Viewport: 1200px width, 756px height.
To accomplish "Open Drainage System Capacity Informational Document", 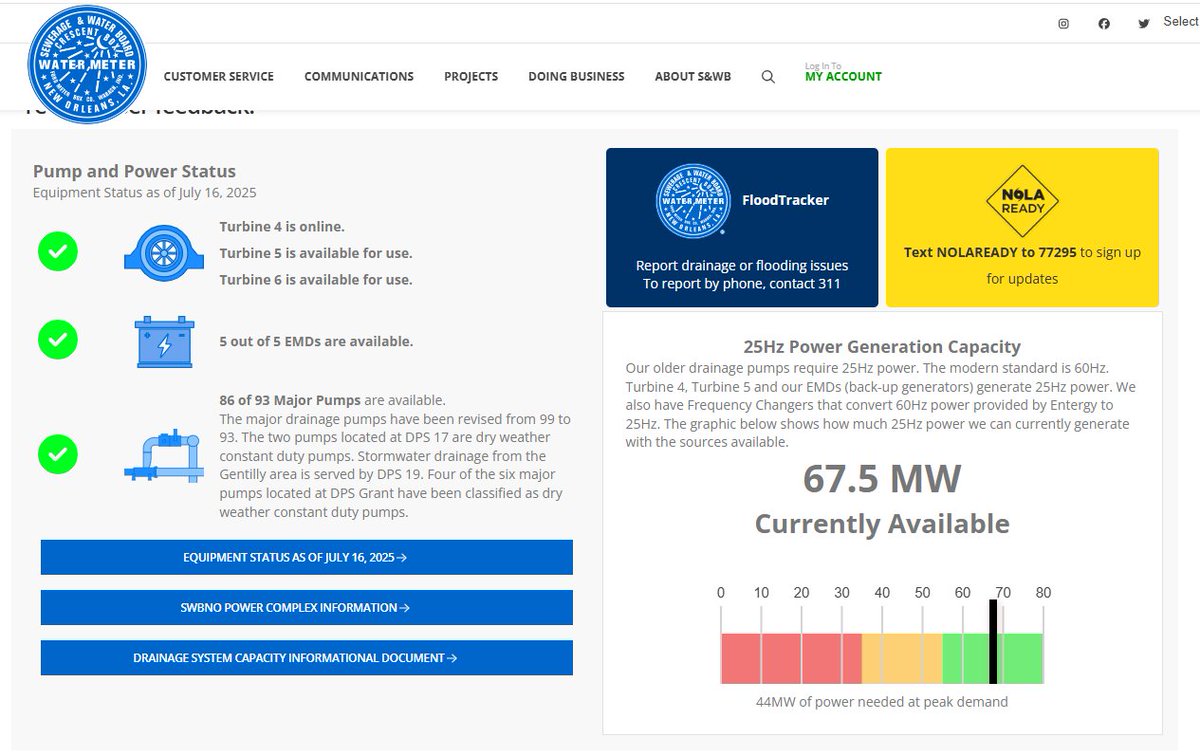I will tap(307, 658).
